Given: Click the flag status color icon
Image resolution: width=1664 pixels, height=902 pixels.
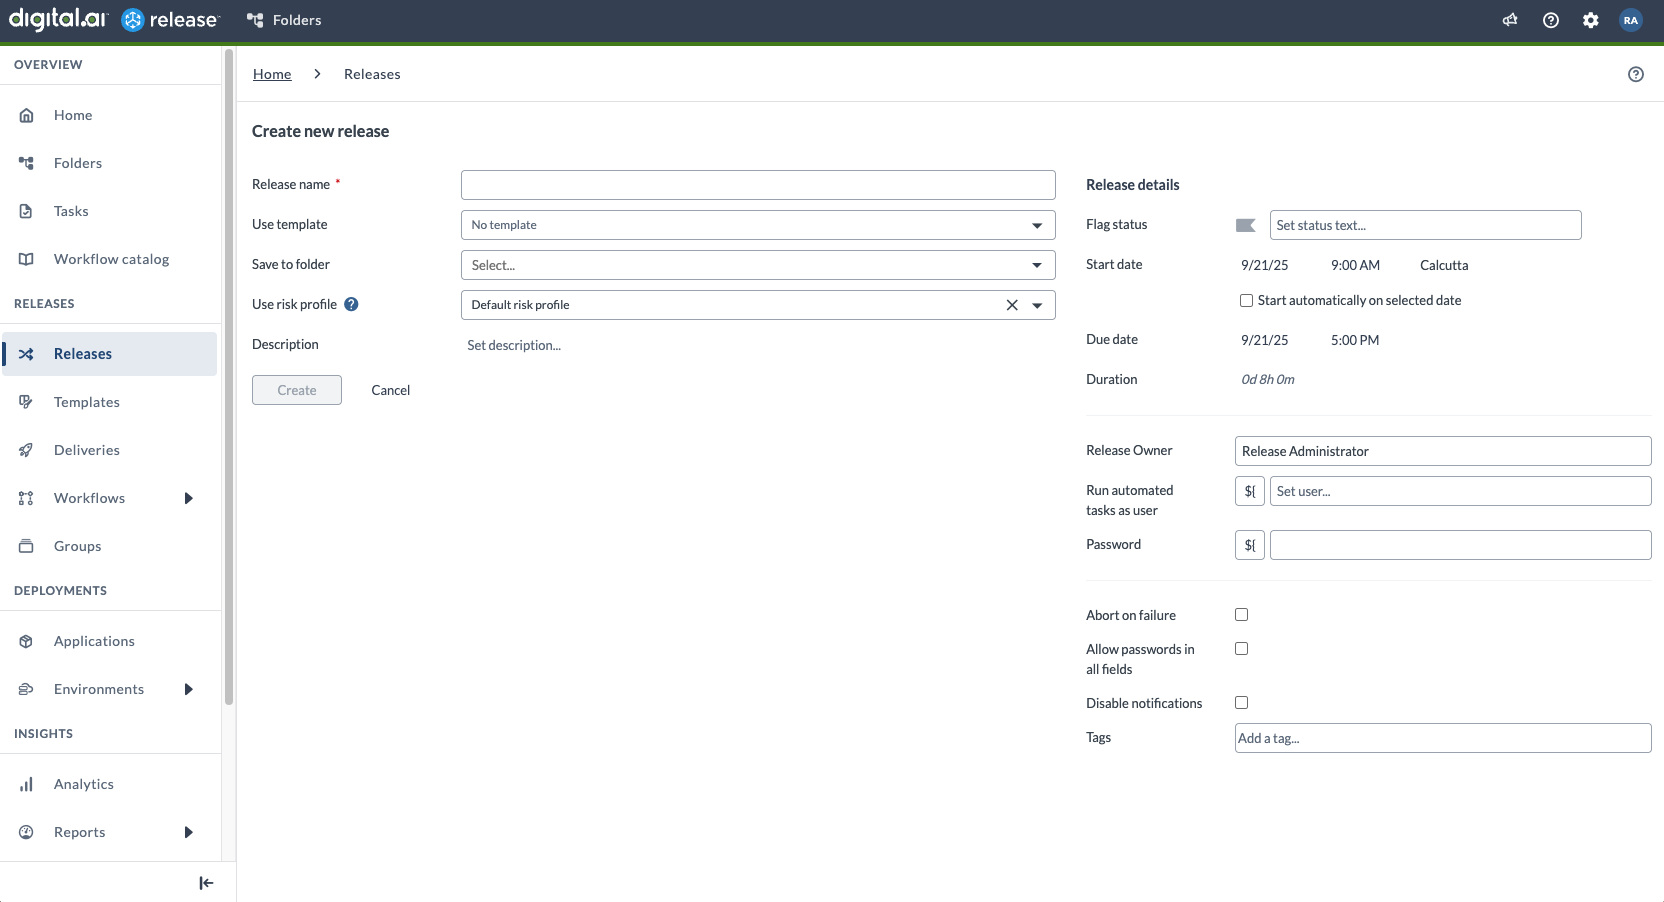Looking at the screenshot, I should [1245, 225].
